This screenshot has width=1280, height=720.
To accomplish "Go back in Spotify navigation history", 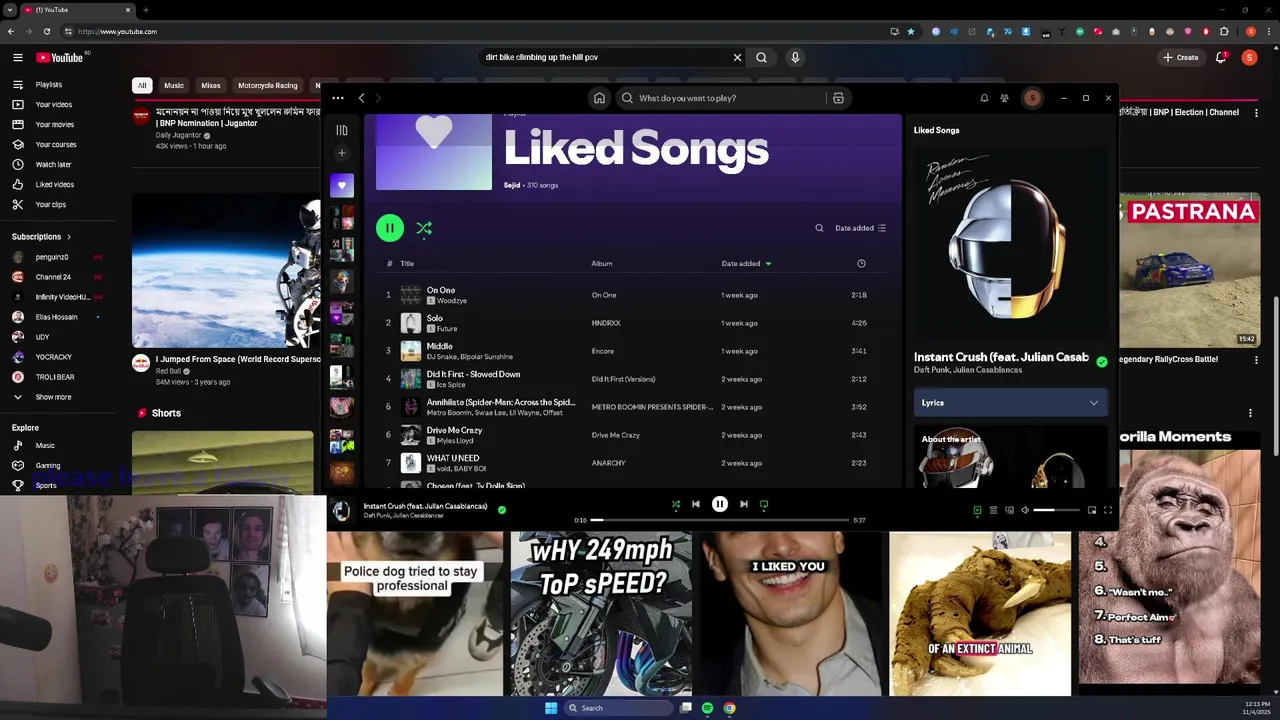I will [361, 98].
